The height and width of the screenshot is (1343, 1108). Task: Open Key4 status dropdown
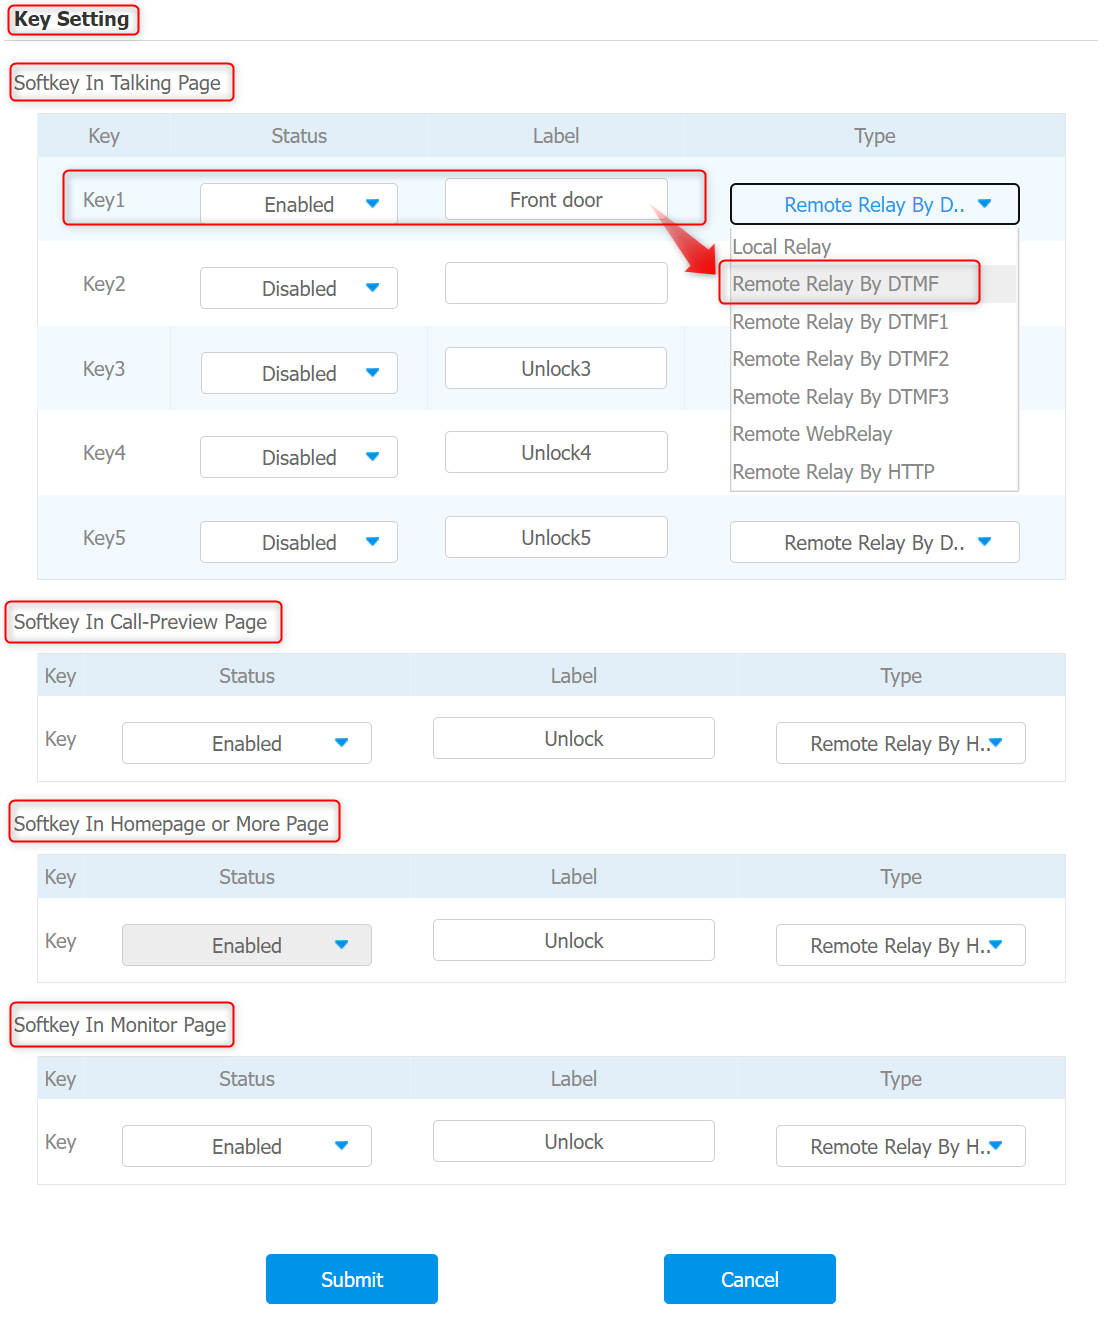(299, 457)
